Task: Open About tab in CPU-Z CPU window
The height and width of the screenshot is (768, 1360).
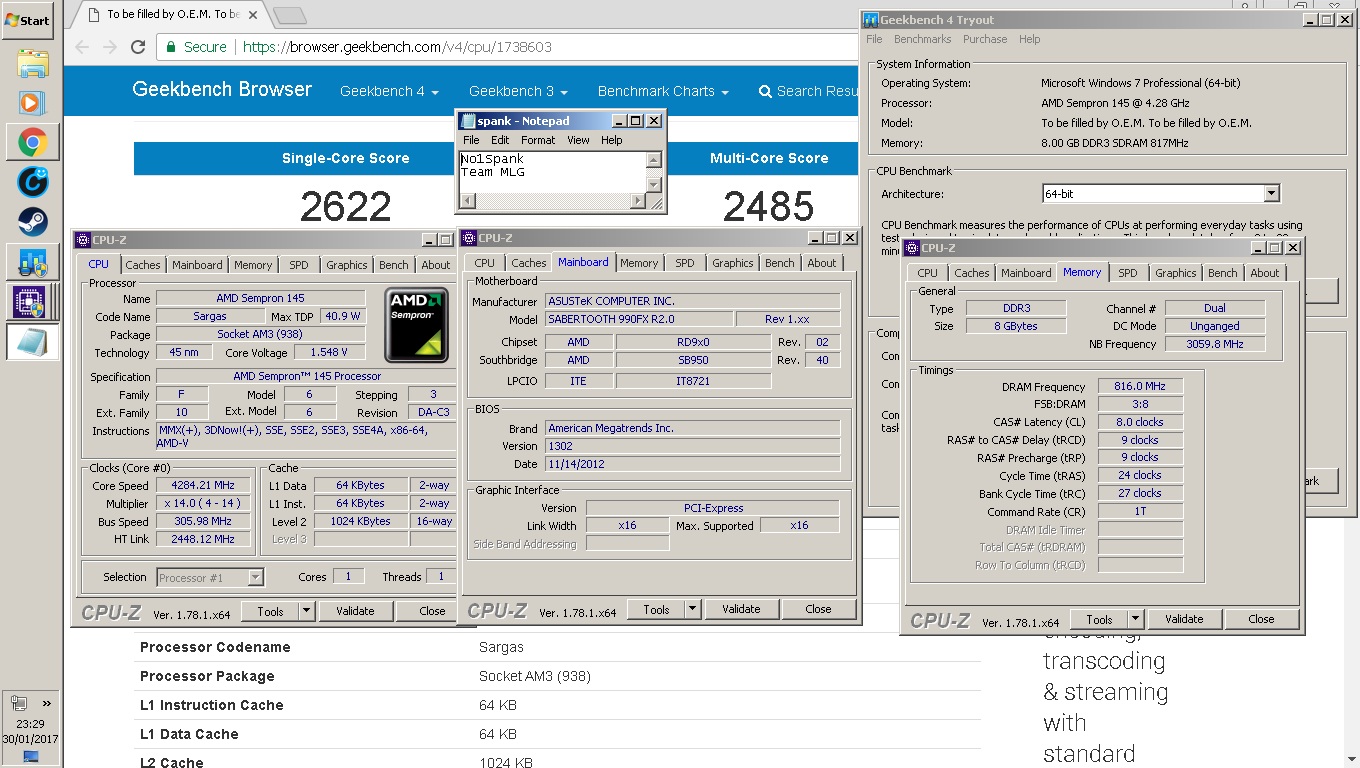Action: click(435, 265)
